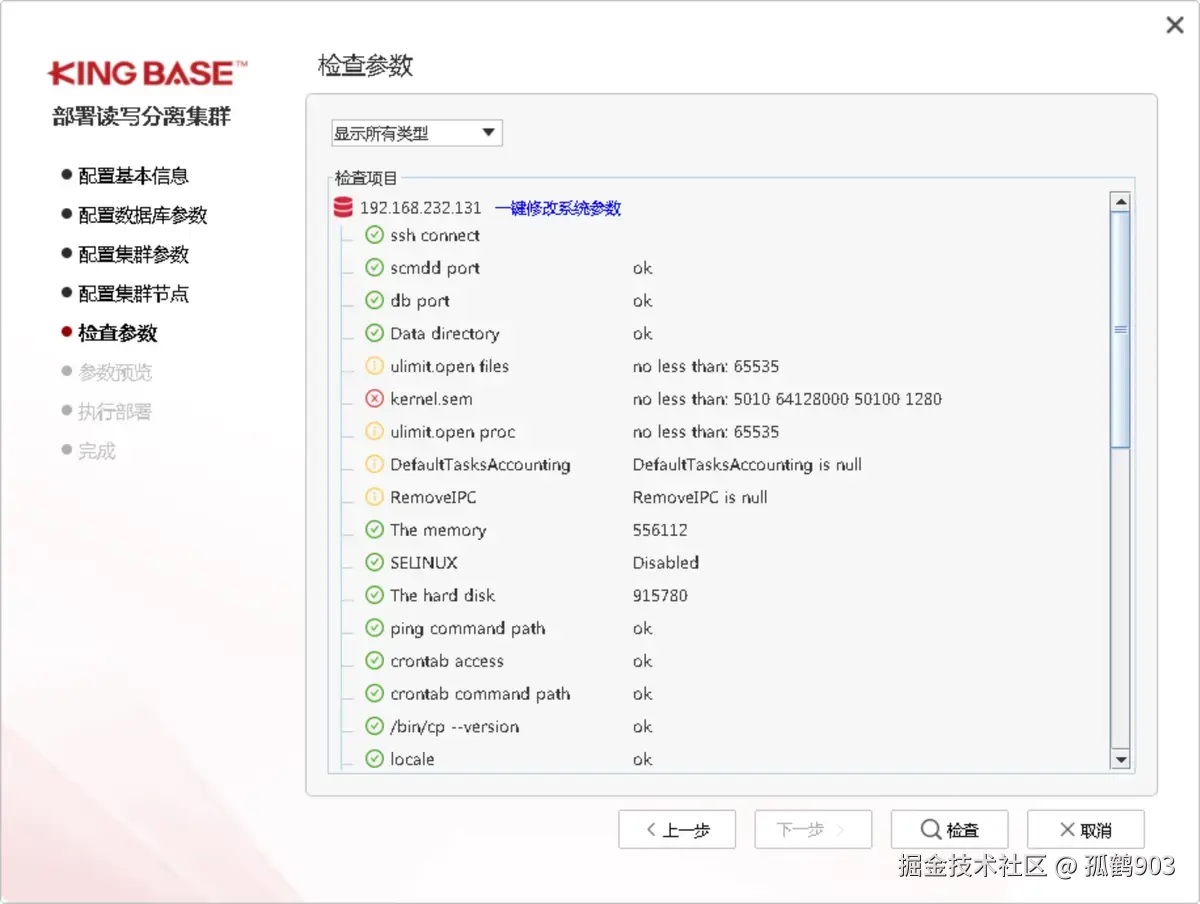Click 'no less than: 5010 64128000 50100 1280' value
This screenshot has height=904, width=1200.
click(787, 399)
